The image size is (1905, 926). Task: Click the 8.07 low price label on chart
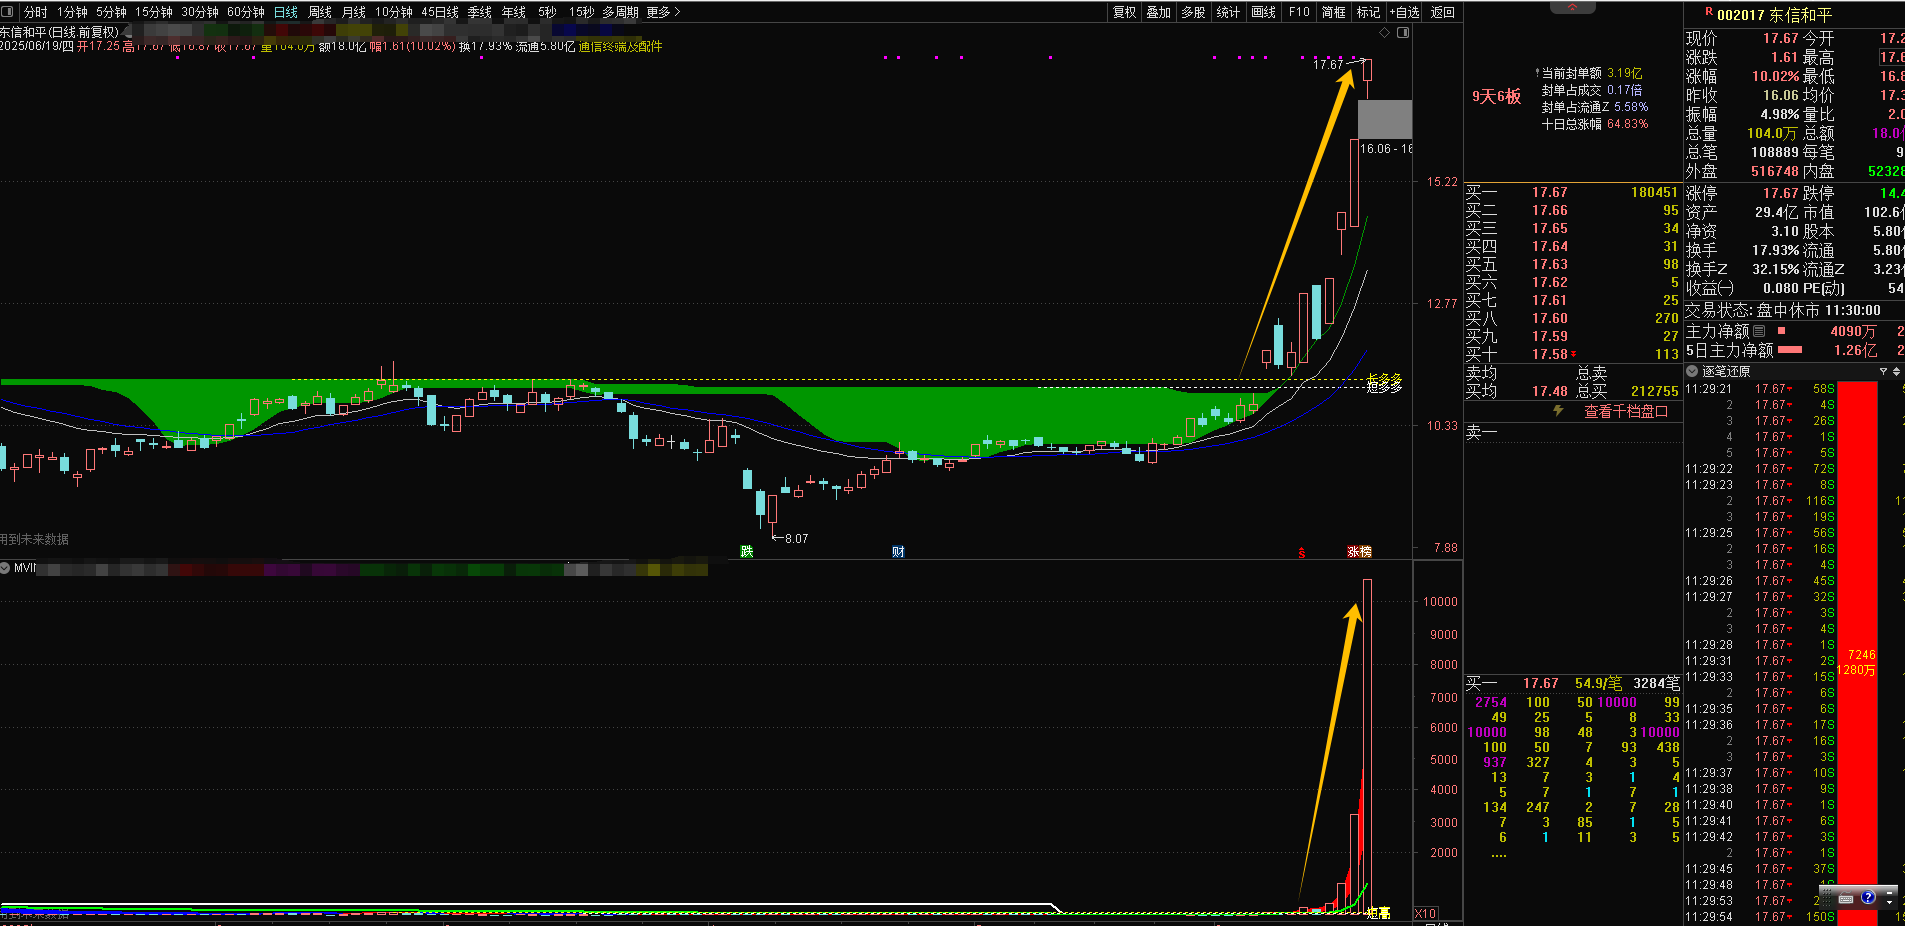point(796,538)
